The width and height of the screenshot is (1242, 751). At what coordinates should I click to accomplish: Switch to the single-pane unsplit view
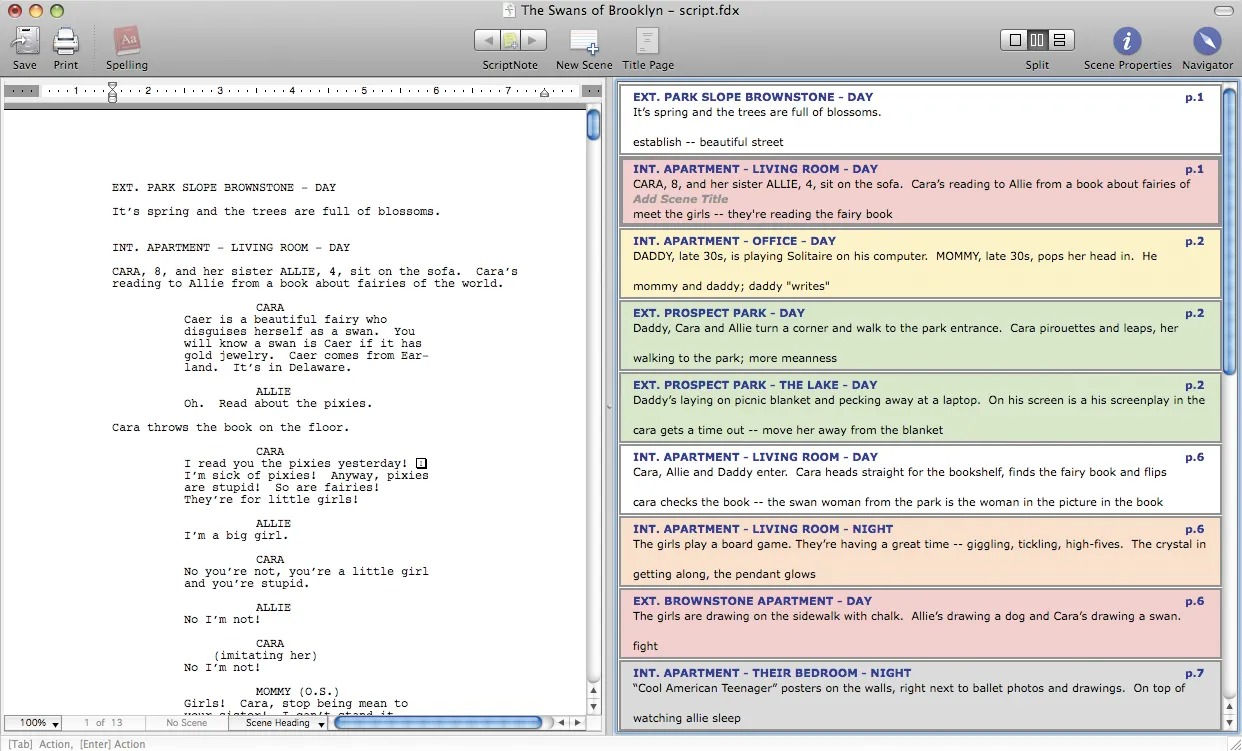coord(1014,40)
